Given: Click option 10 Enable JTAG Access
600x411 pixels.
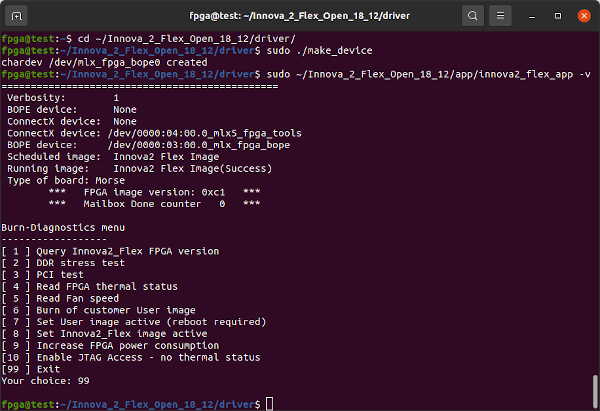Looking at the screenshot, I should tap(131, 358).
